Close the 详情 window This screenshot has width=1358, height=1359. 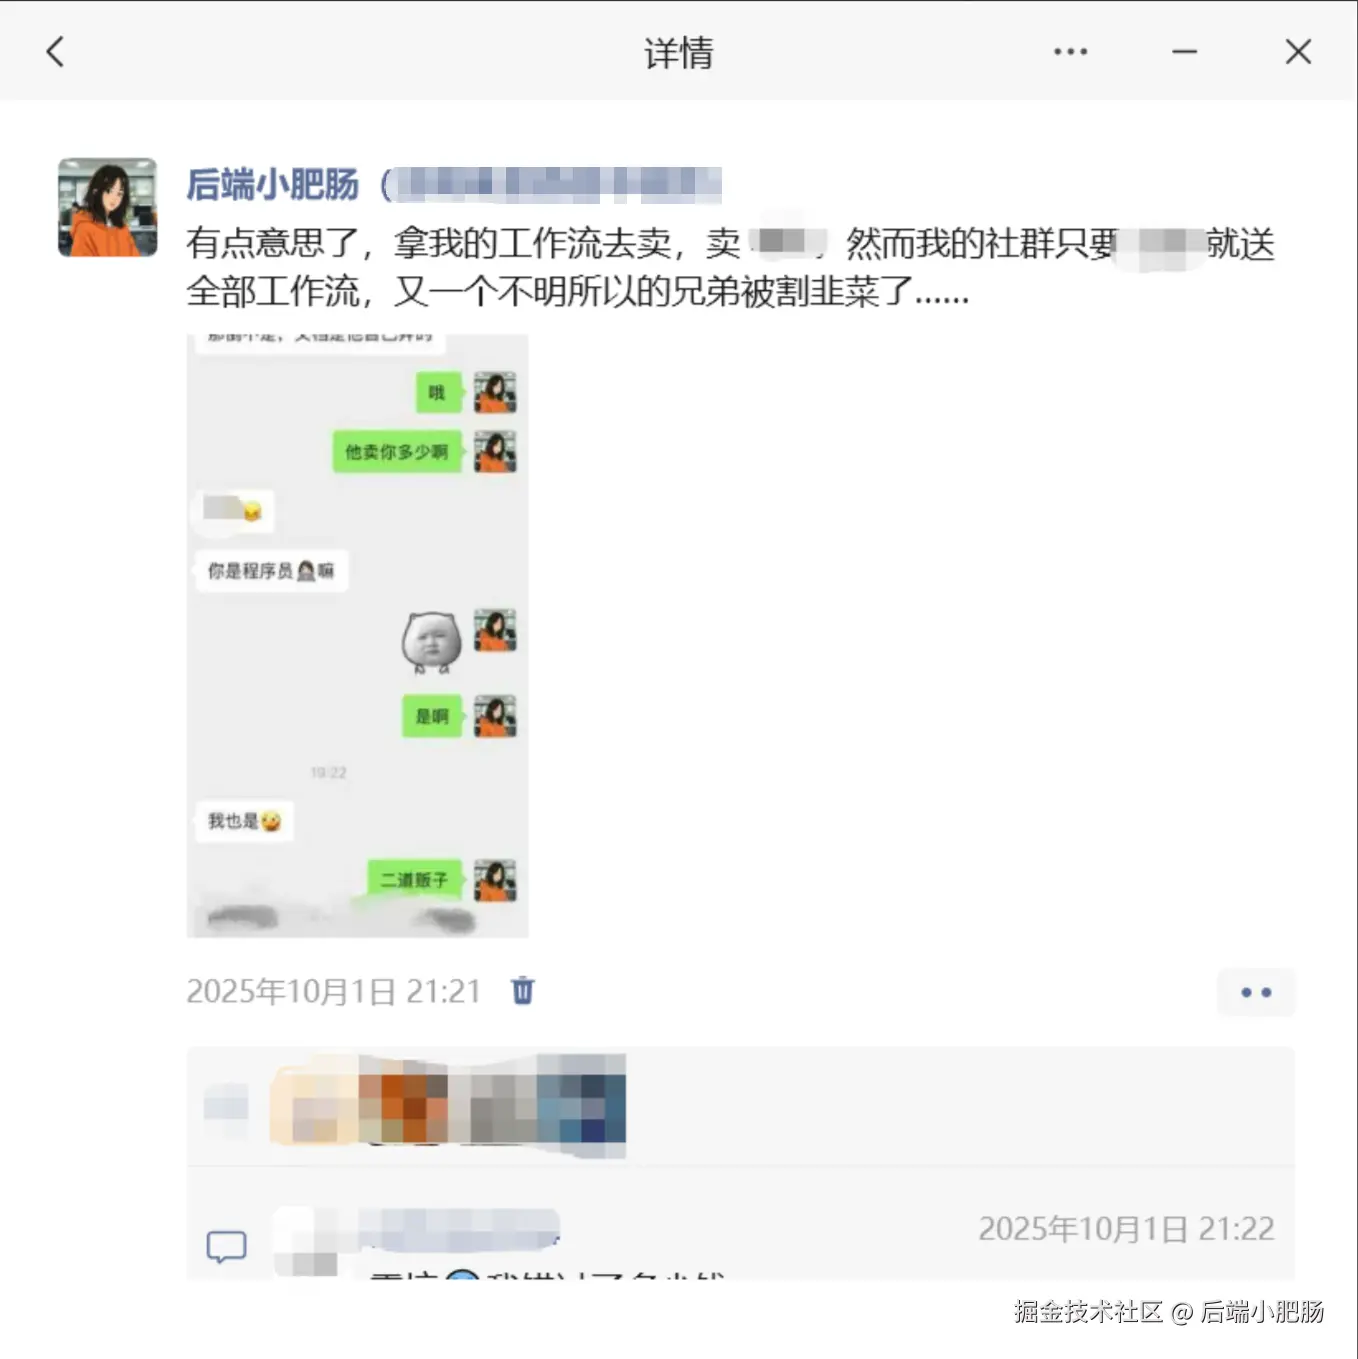pyautogui.click(x=1298, y=52)
